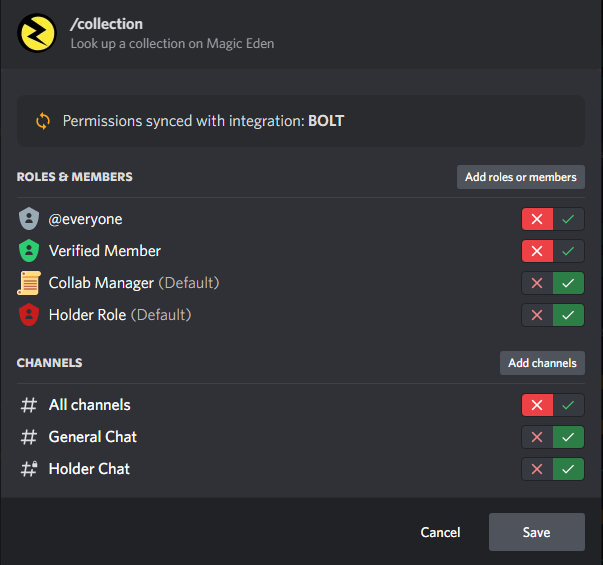Deny Holder Chat with the X toggle
This screenshot has height=565, width=603.
(x=537, y=469)
